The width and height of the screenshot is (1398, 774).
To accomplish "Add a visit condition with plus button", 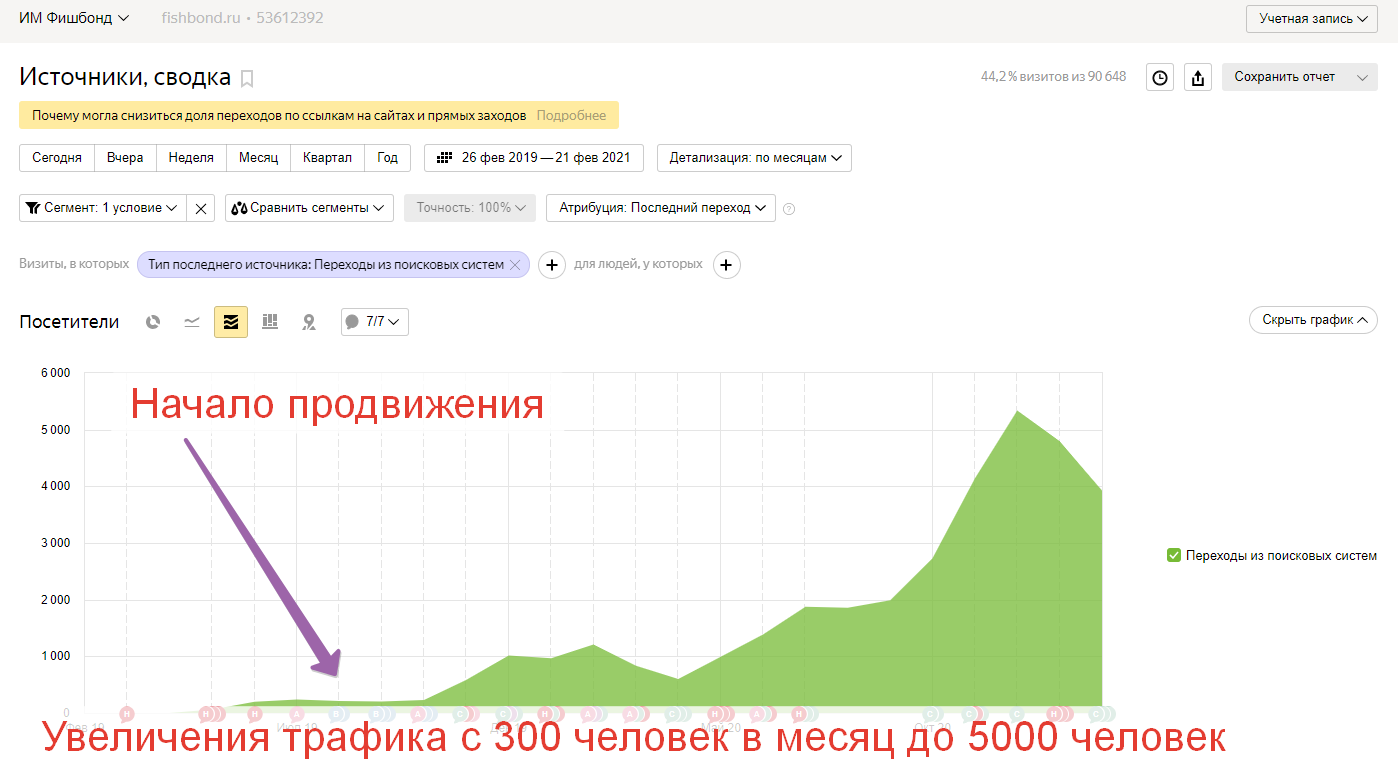I will tap(553, 265).
